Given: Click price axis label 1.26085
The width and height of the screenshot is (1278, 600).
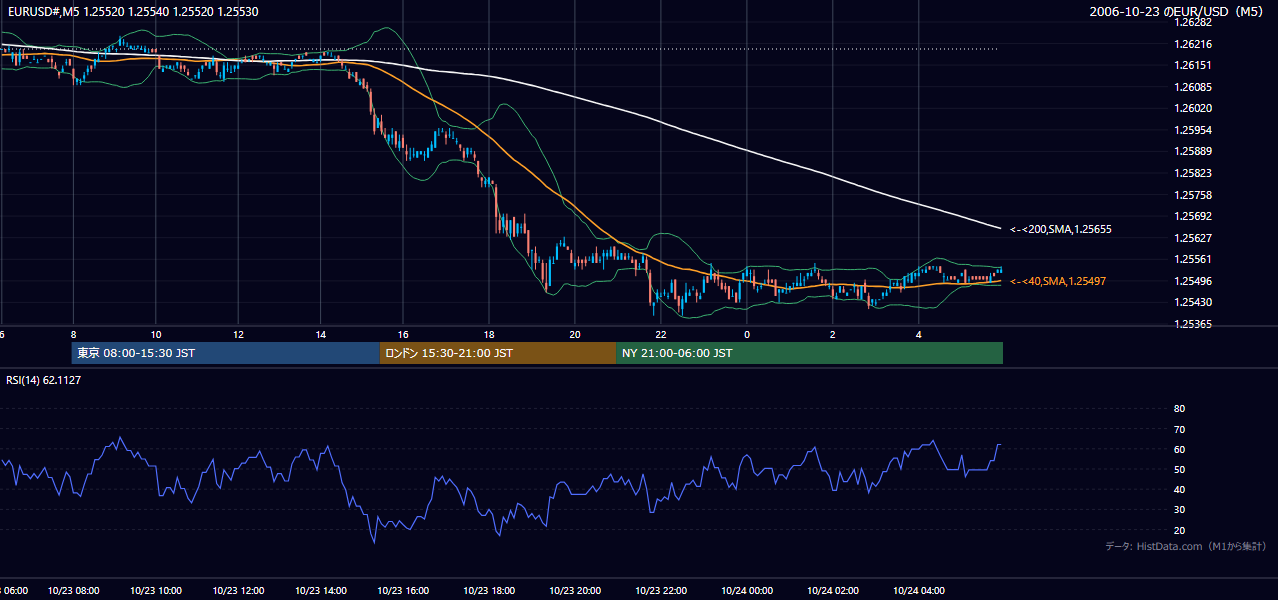Looking at the screenshot, I should coord(1192,87).
